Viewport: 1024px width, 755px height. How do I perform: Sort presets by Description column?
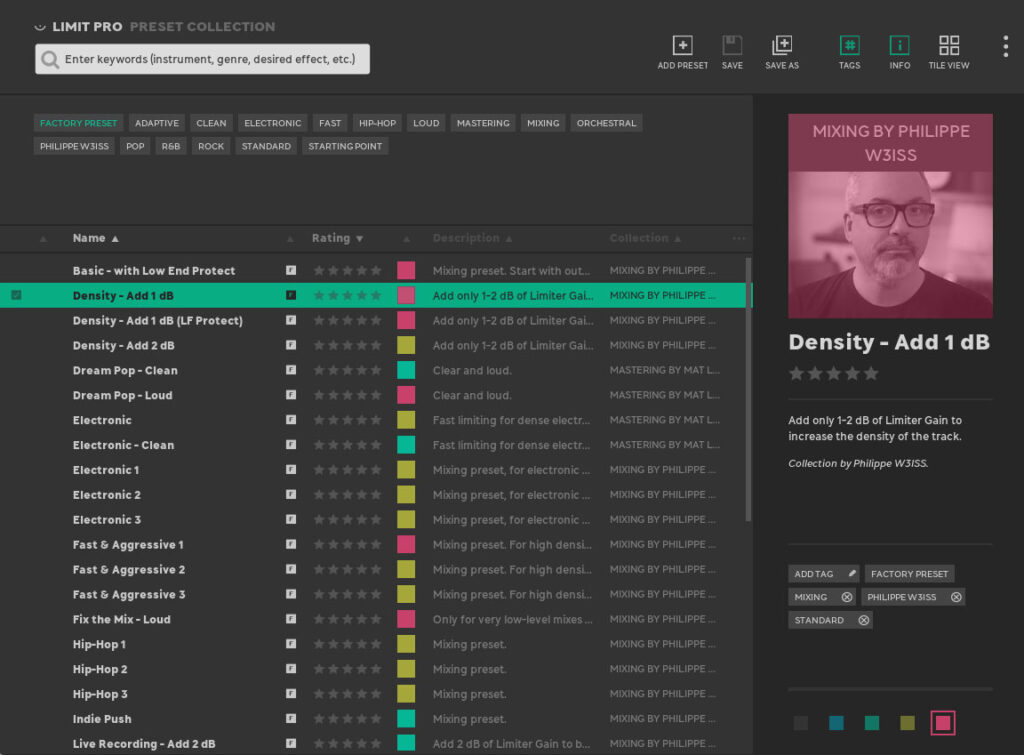point(472,238)
